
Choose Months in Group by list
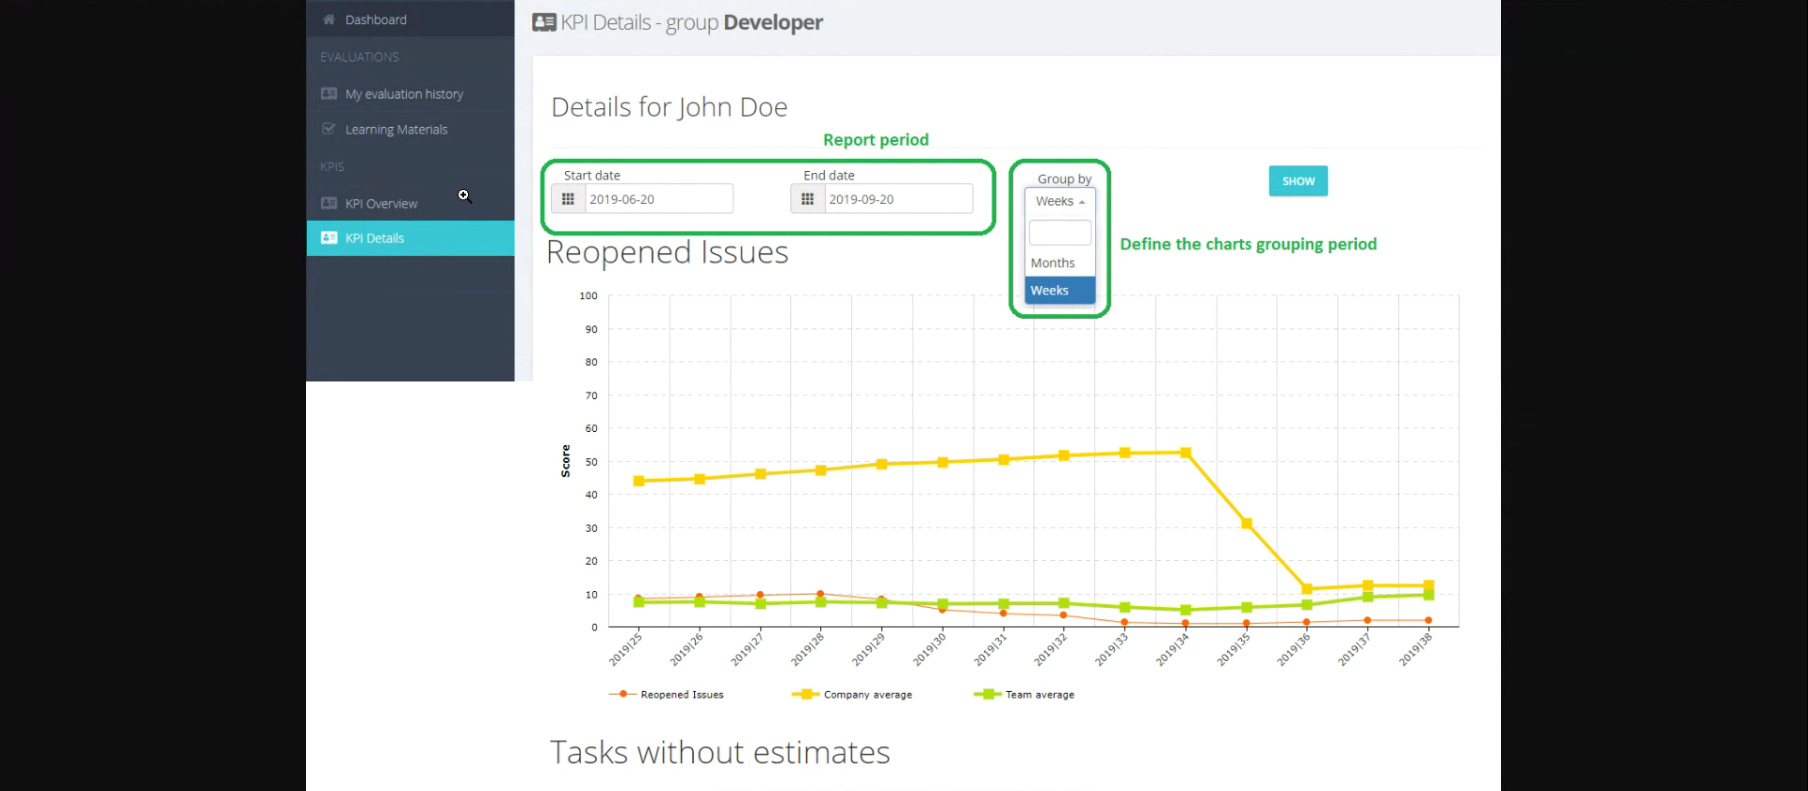tap(1060, 263)
